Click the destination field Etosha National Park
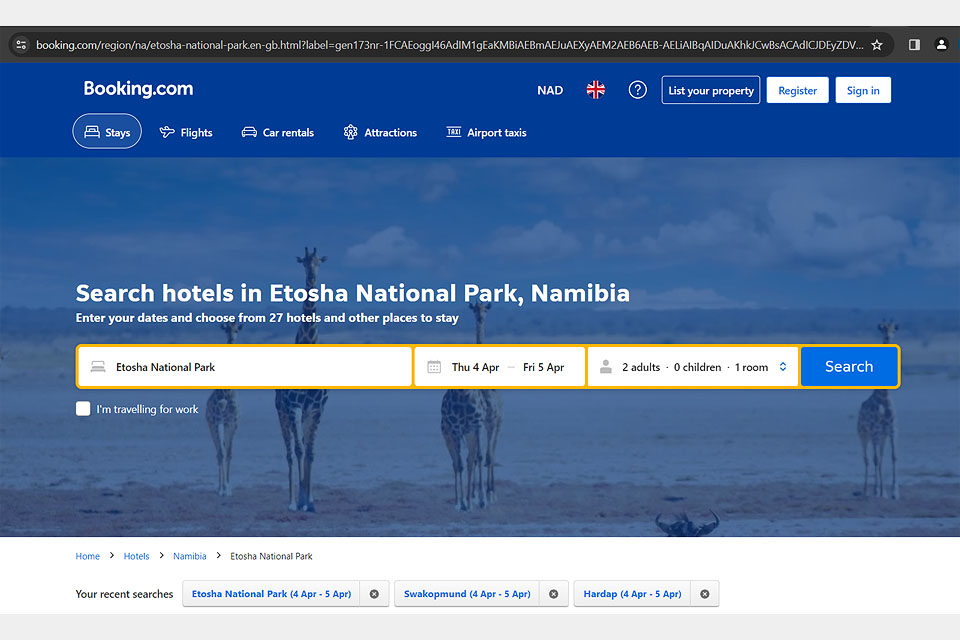Image resolution: width=960 pixels, height=640 pixels. point(245,367)
